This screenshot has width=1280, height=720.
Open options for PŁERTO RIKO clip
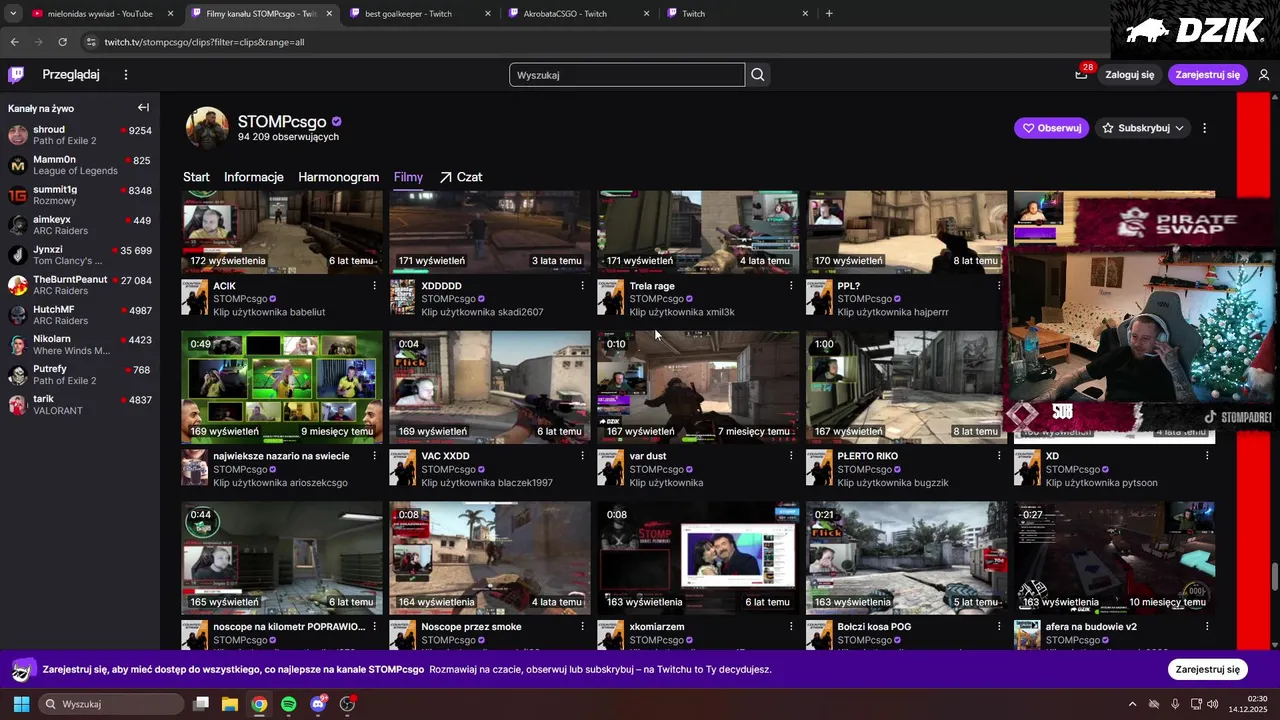coord(999,456)
